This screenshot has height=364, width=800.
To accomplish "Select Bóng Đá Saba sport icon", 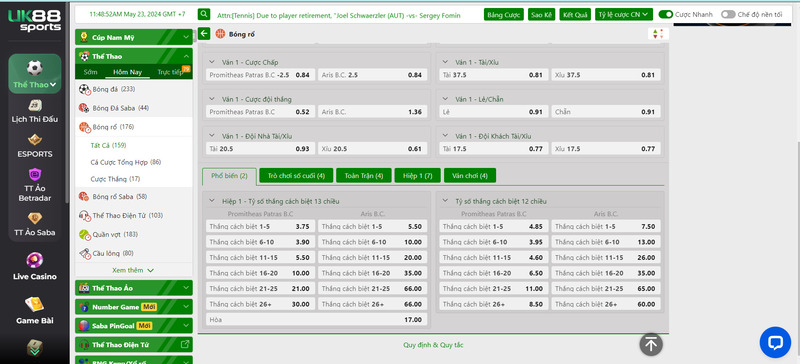I will click(84, 108).
